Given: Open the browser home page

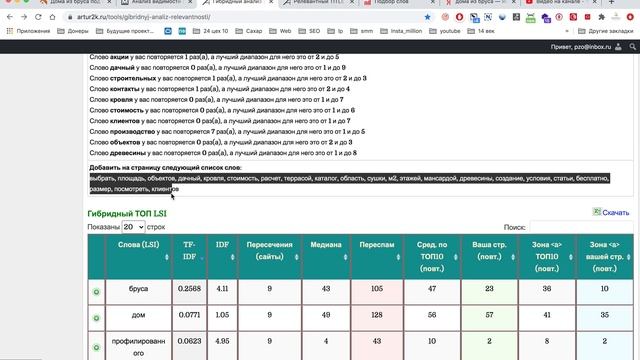Looking at the screenshot, I should click(52, 17).
